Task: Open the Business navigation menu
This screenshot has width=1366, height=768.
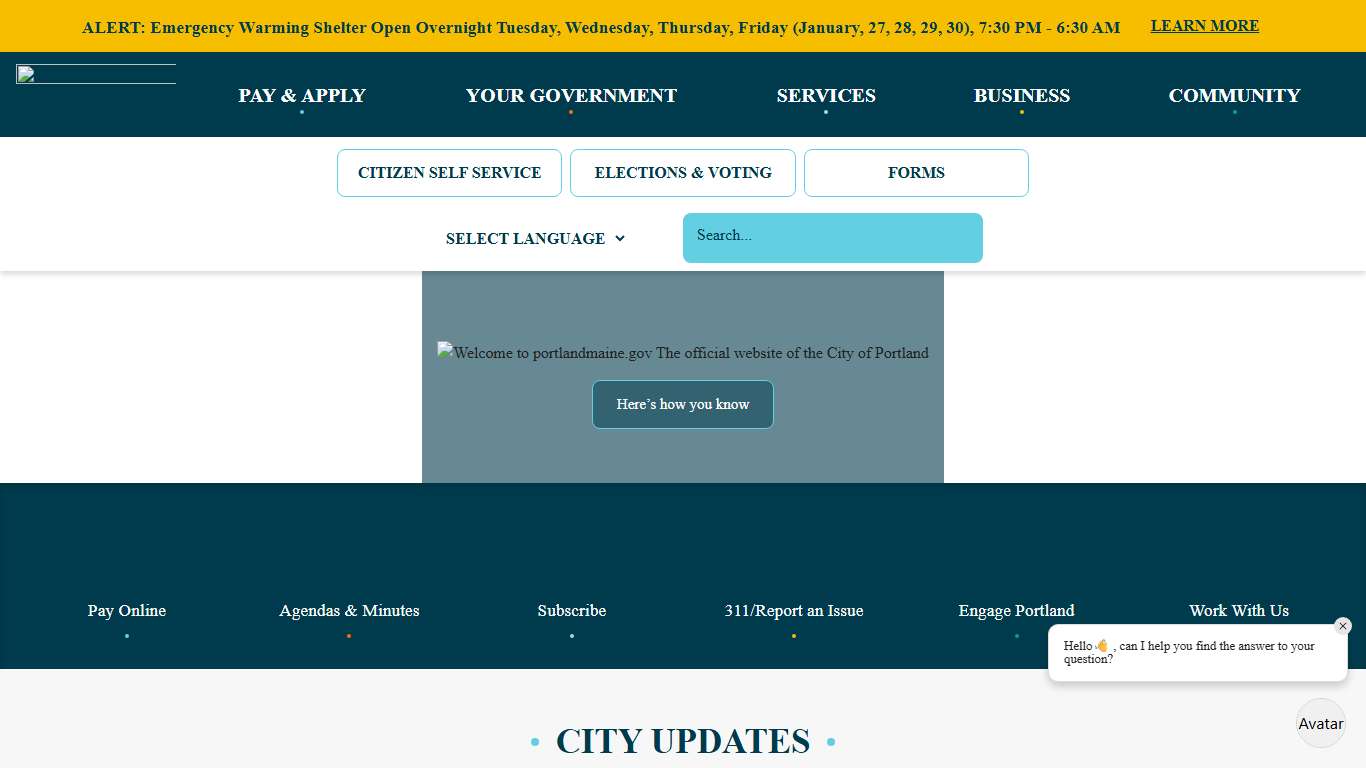Action: [x=1022, y=95]
